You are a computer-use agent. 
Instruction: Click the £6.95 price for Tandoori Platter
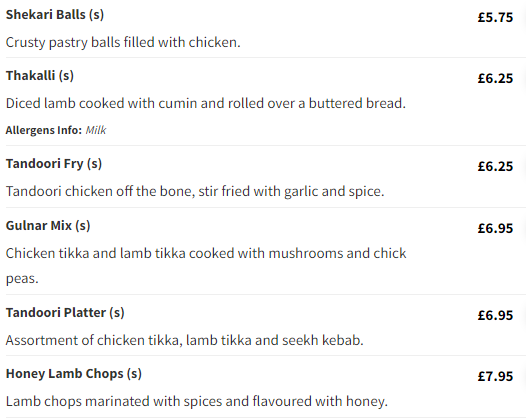pyautogui.click(x=495, y=315)
